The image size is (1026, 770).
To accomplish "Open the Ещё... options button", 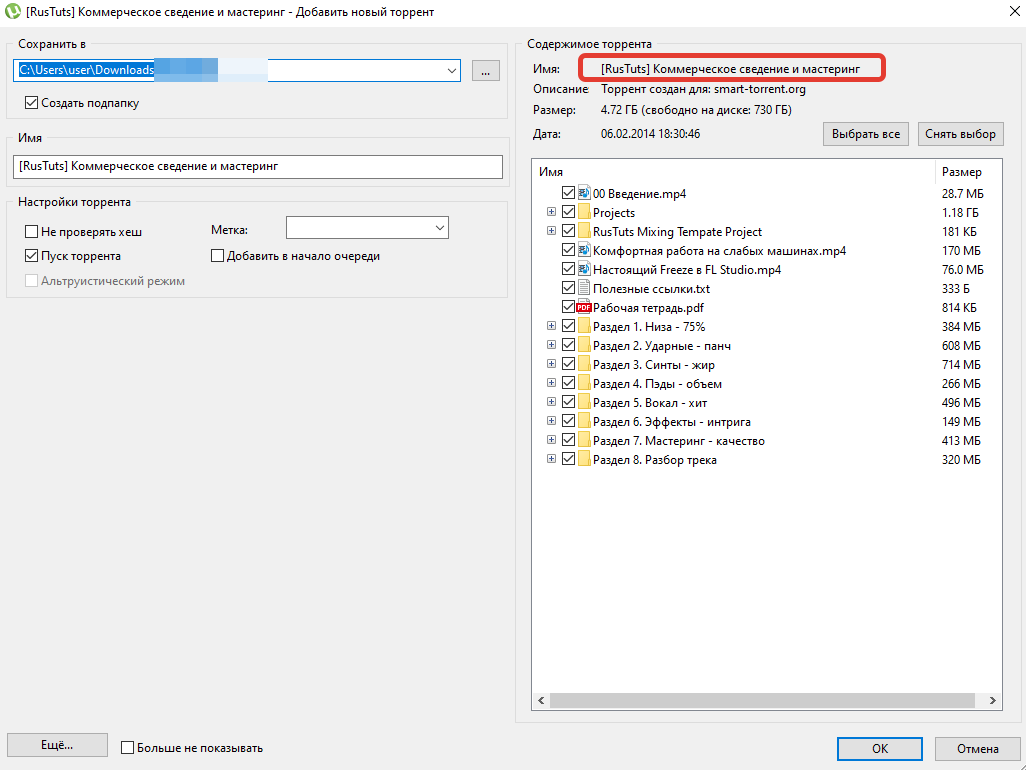I will pos(57,745).
